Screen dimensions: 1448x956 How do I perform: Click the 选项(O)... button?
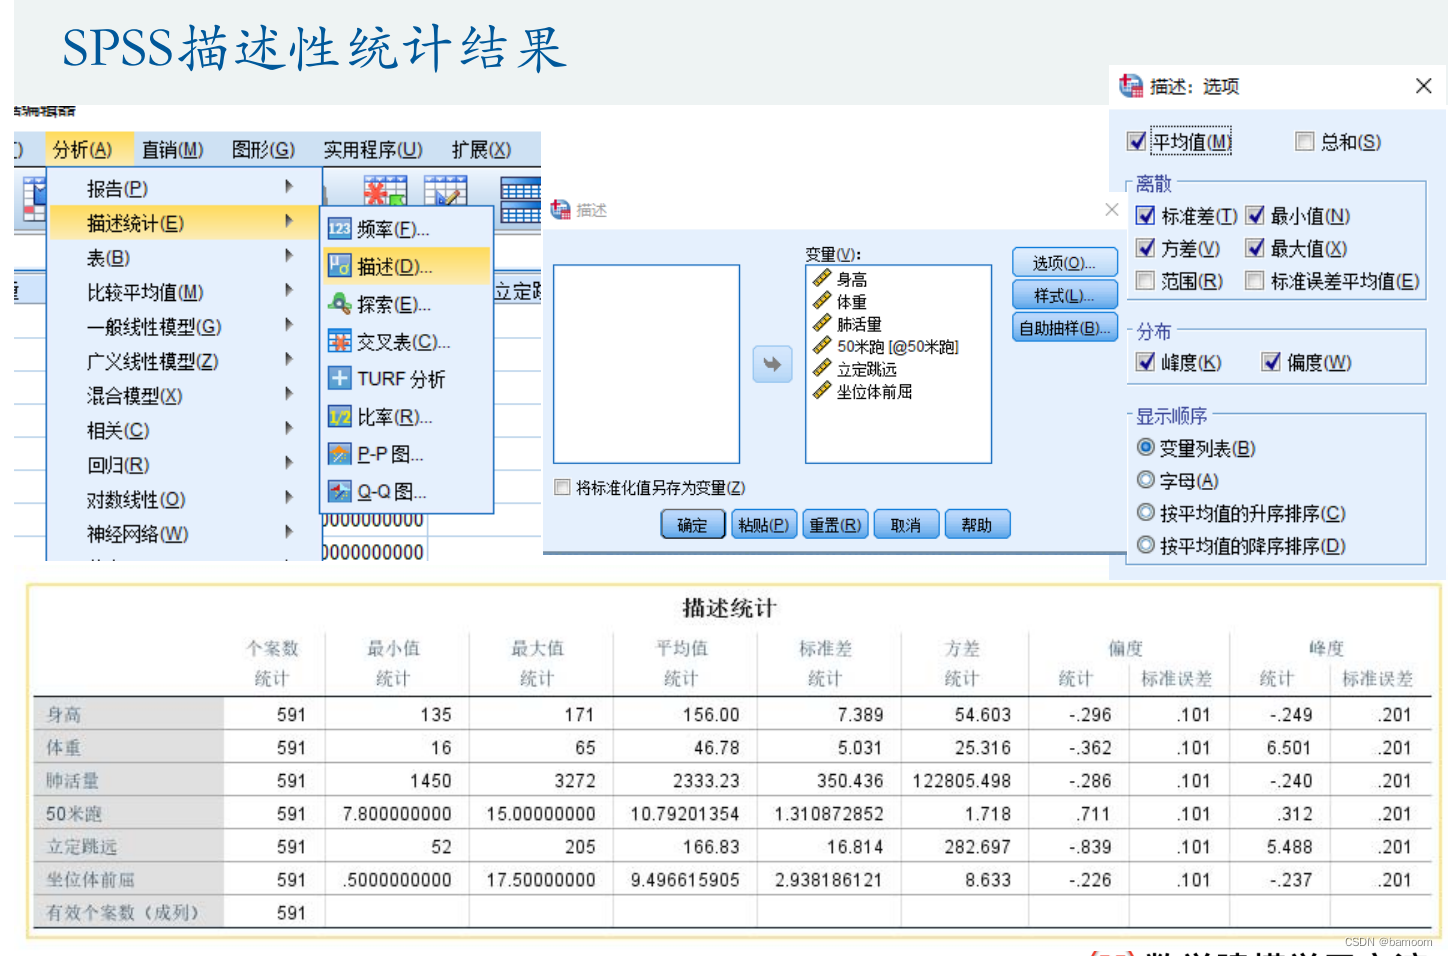tap(1065, 262)
